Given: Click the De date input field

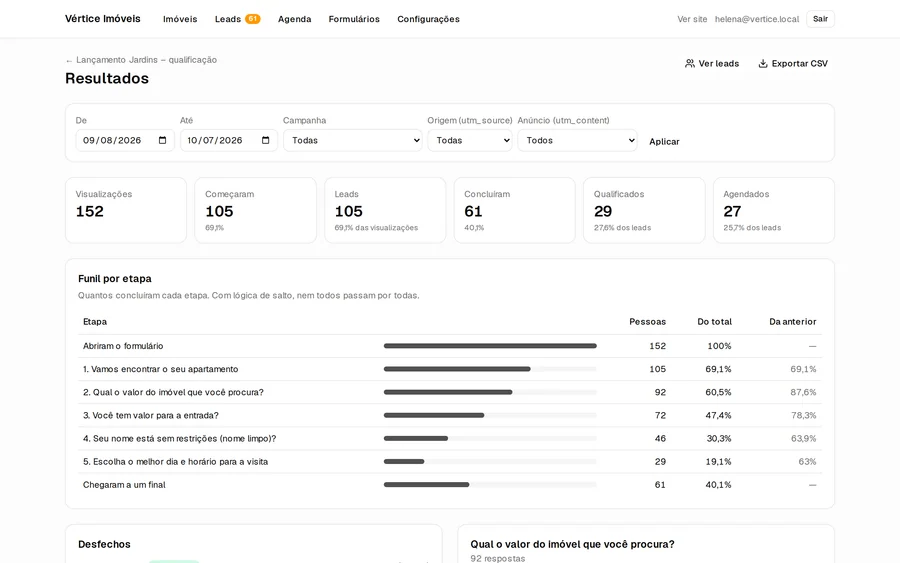Looking at the screenshot, I should pyautogui.click(x=125, y=141).
